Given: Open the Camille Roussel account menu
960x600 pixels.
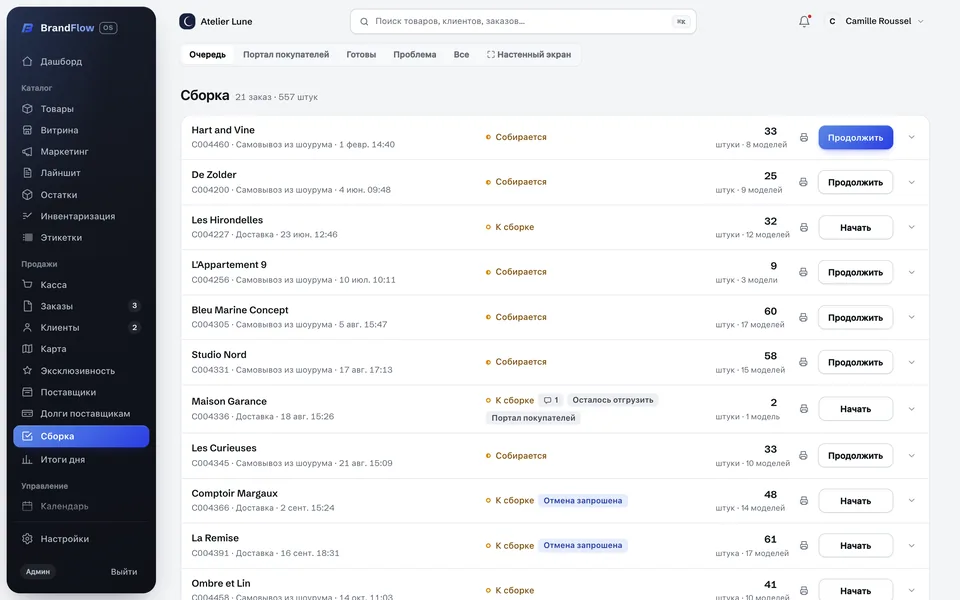Looking at the screenshot, I should pos(875,21).
